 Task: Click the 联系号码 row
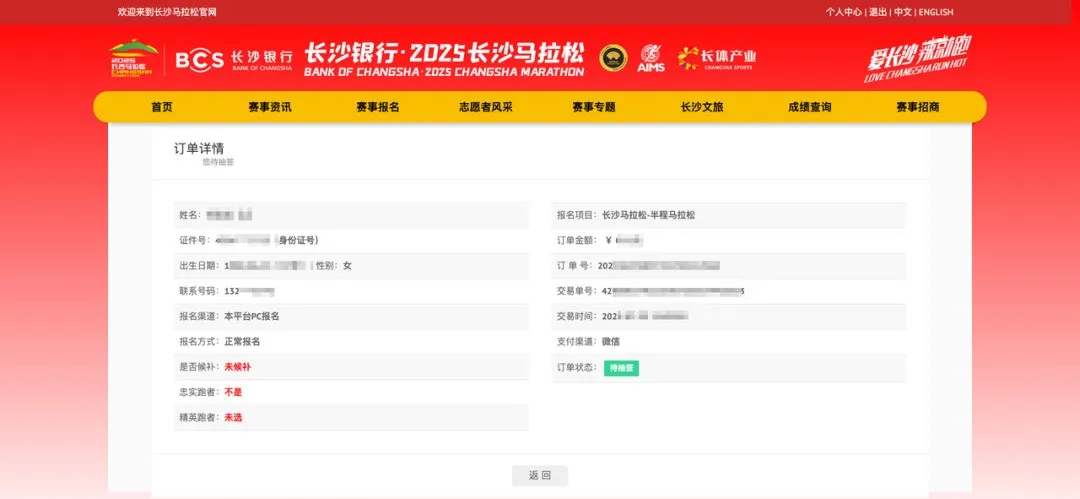pyautogui.click(x=351, y=291)
